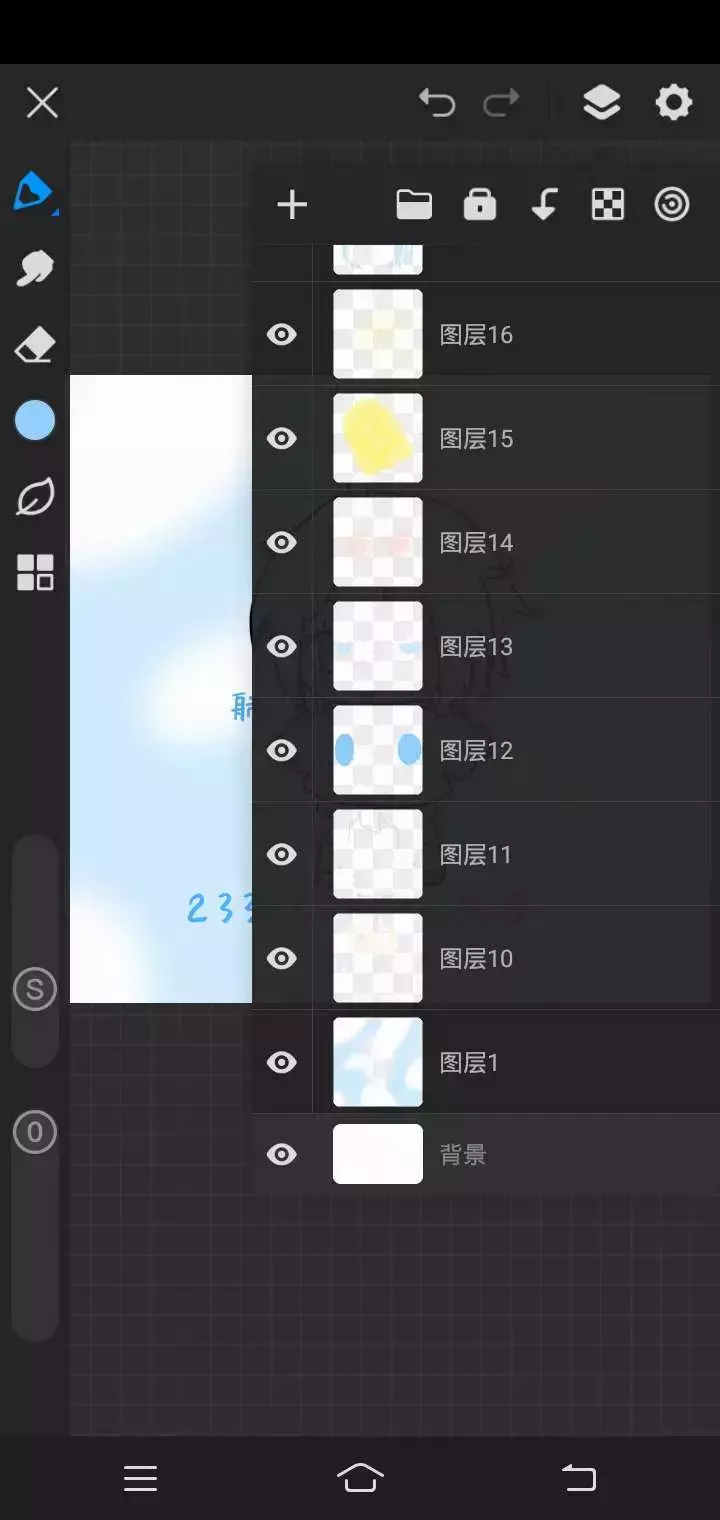
Task: Collapse the layers panel via layers icon
Action: (x=601, y=102)
